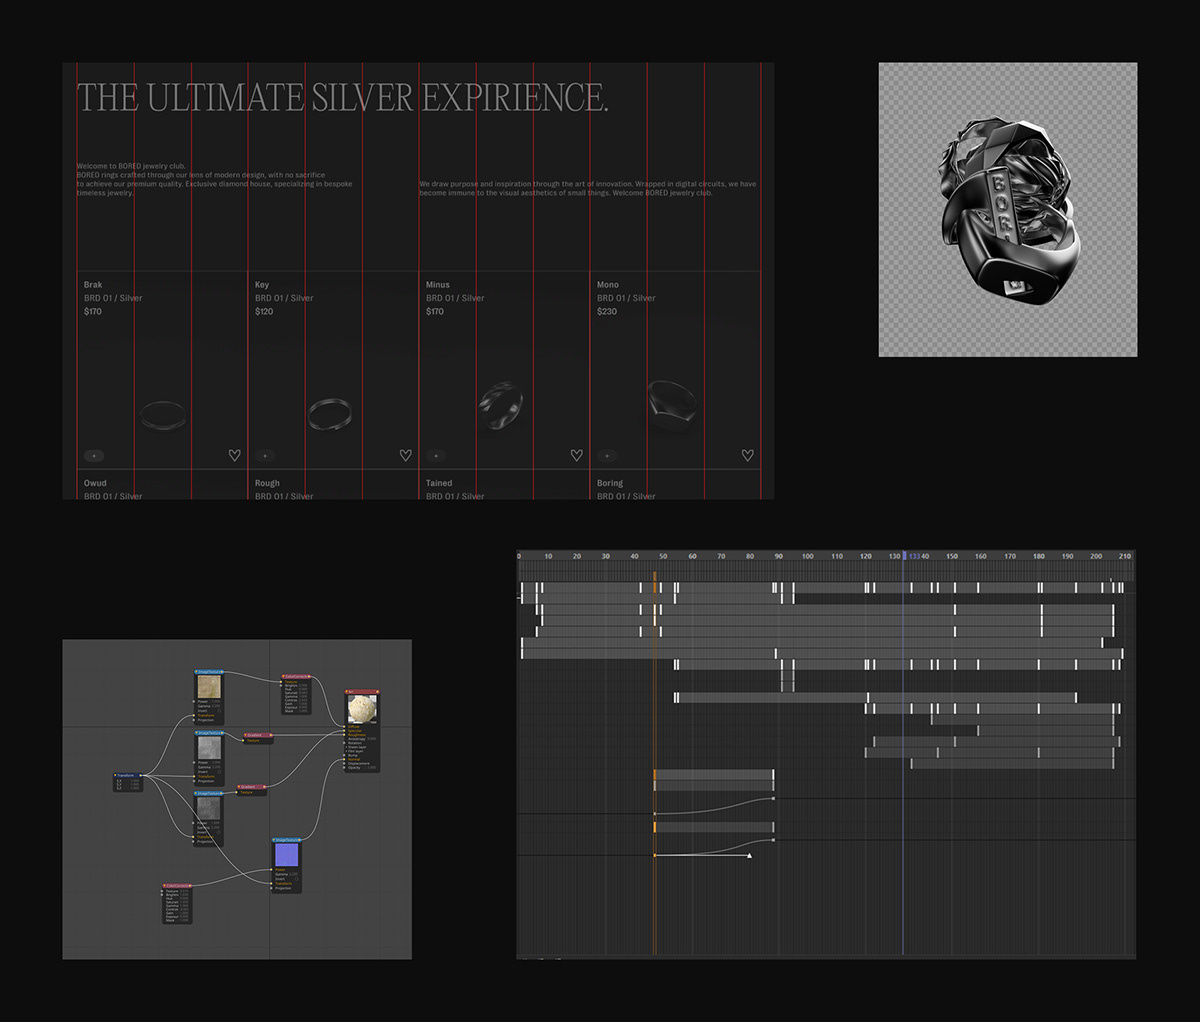This screenshot has height=1022, width=1200.
Task: Select the Transform node header
Action: point(126,775)
